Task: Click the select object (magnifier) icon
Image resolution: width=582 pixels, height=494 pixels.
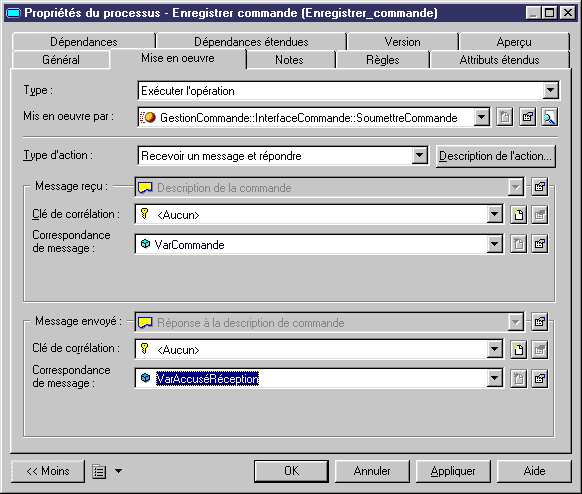Action: 549,118
